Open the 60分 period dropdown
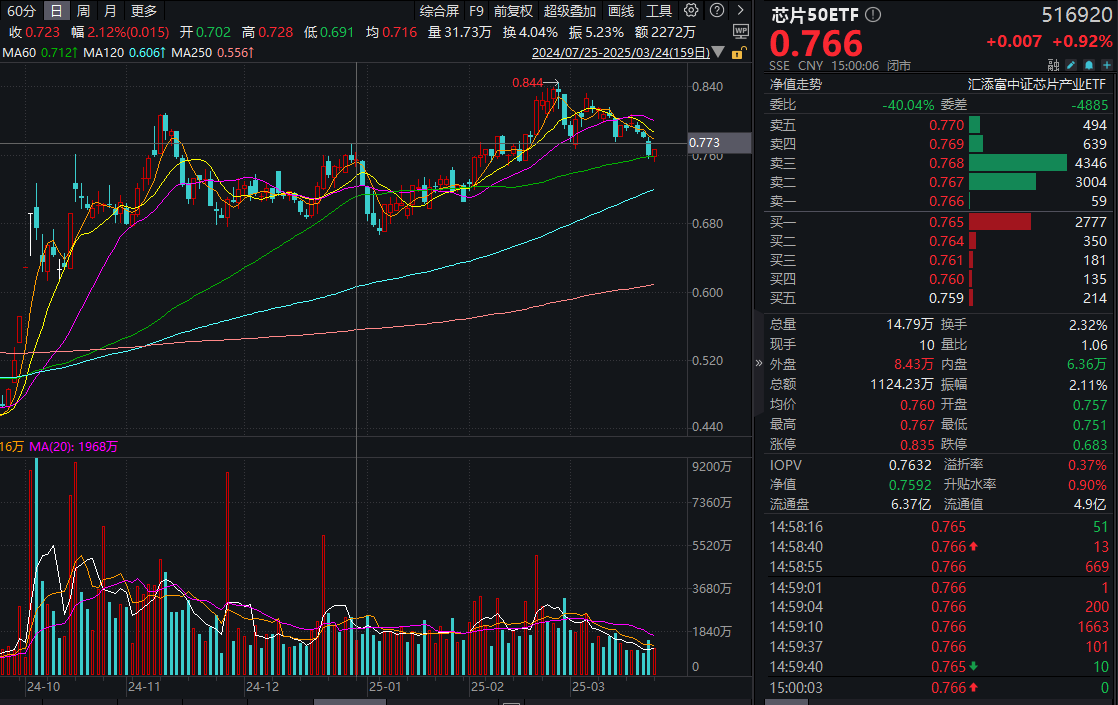This screenshot has height=705, width=1118. [22, 10]
